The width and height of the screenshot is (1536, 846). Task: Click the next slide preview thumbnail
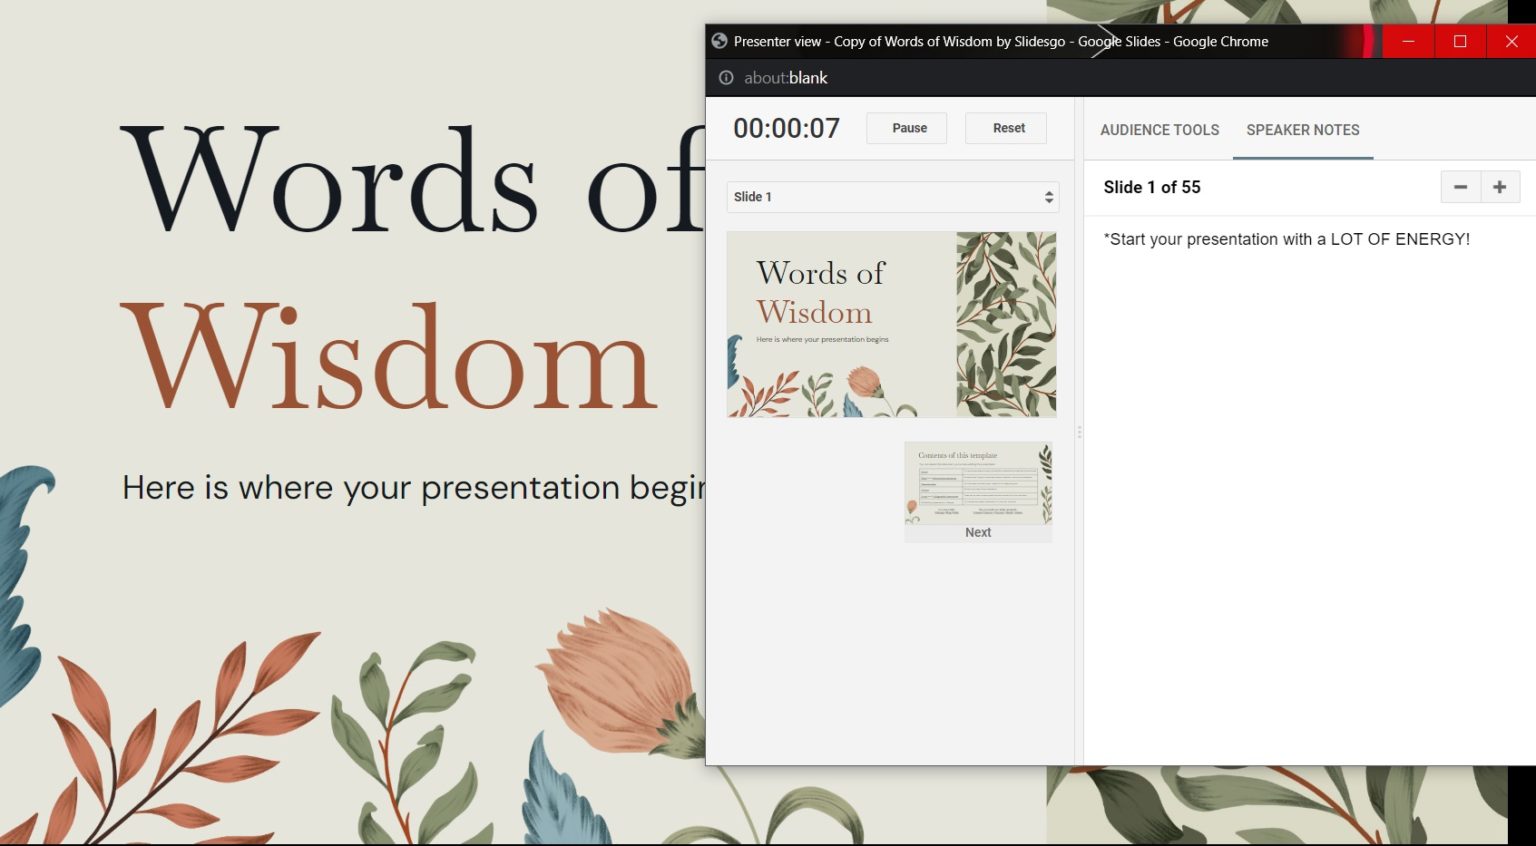[x=978, y=485]
